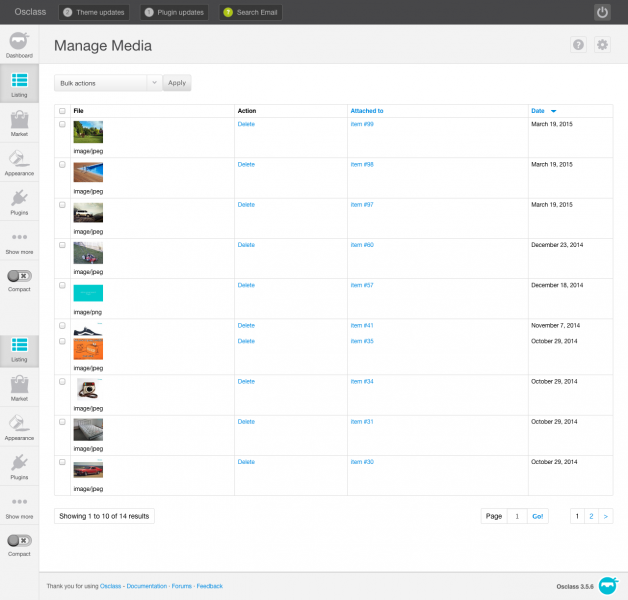Tick the checkbox for item #99 row
This screenshot has width=628, height=600.
pyautogui.click(x=62, y=124)
